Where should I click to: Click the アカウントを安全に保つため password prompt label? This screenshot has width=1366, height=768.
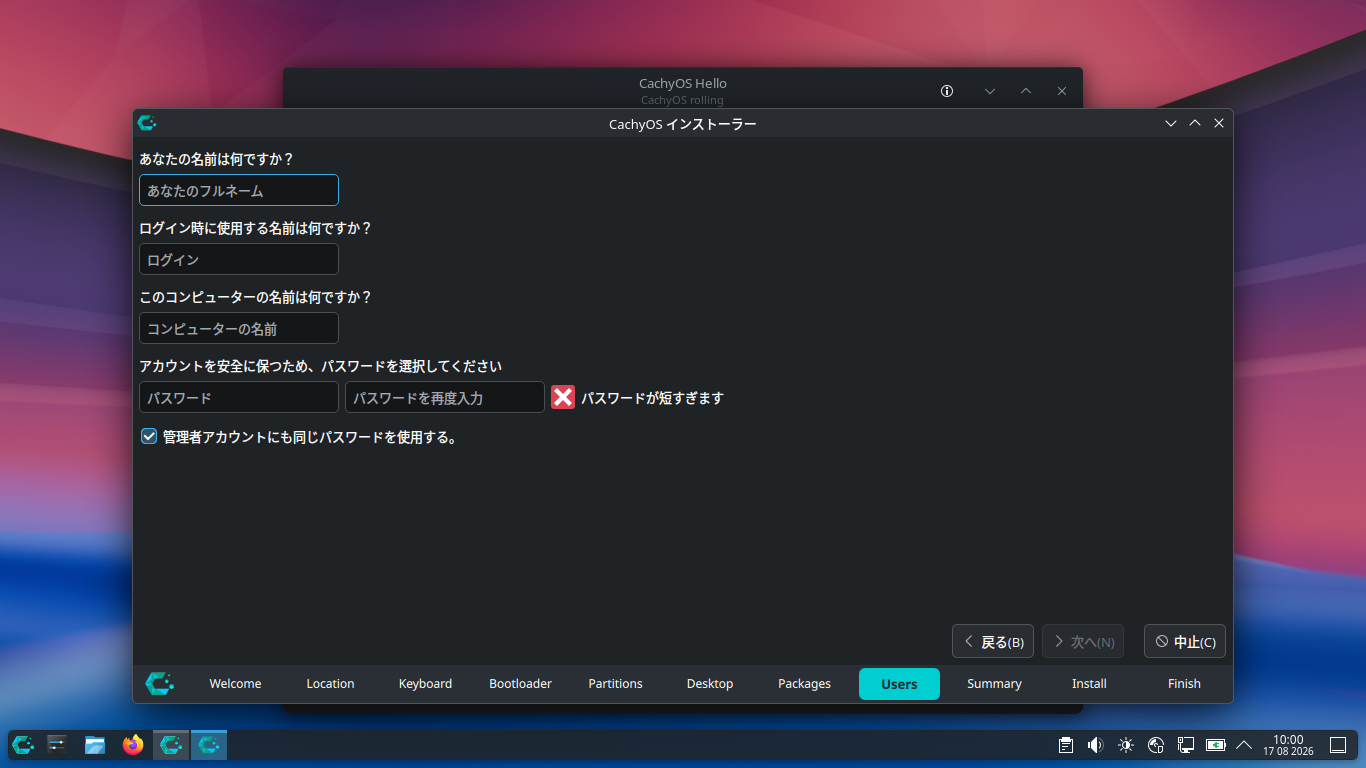pos(321,366)
